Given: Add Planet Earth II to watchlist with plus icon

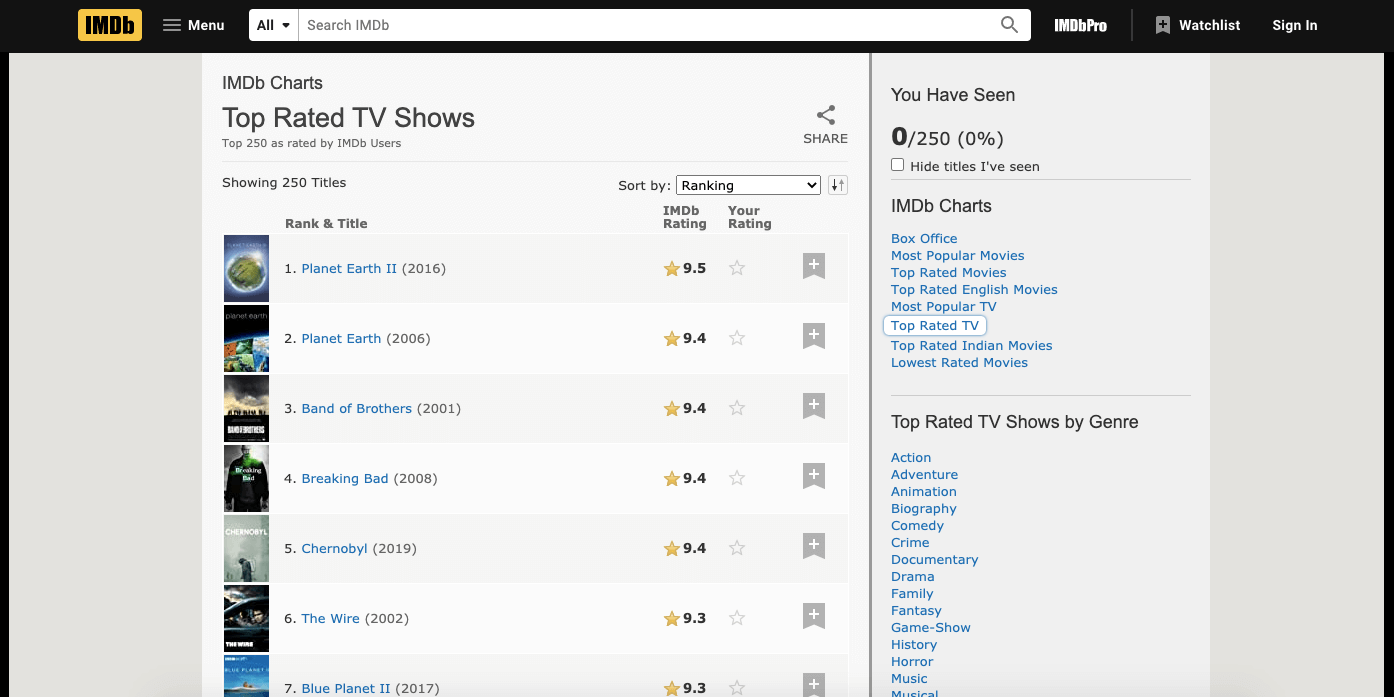Looking at the screenshot, I should 813,266.
